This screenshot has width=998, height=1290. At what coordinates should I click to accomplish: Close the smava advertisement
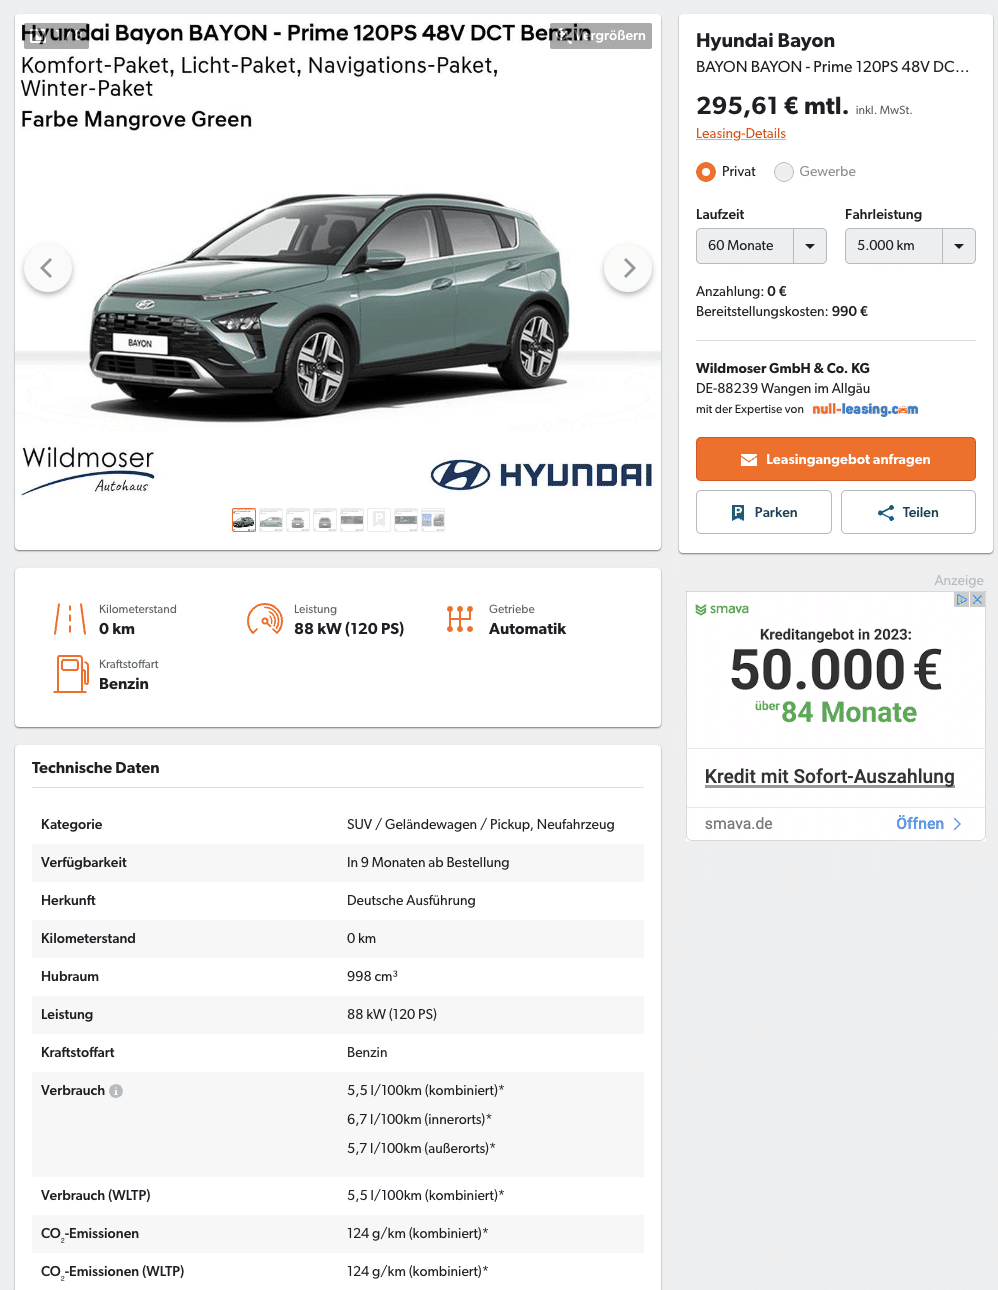pyautogui.click(x=978, y=599)
